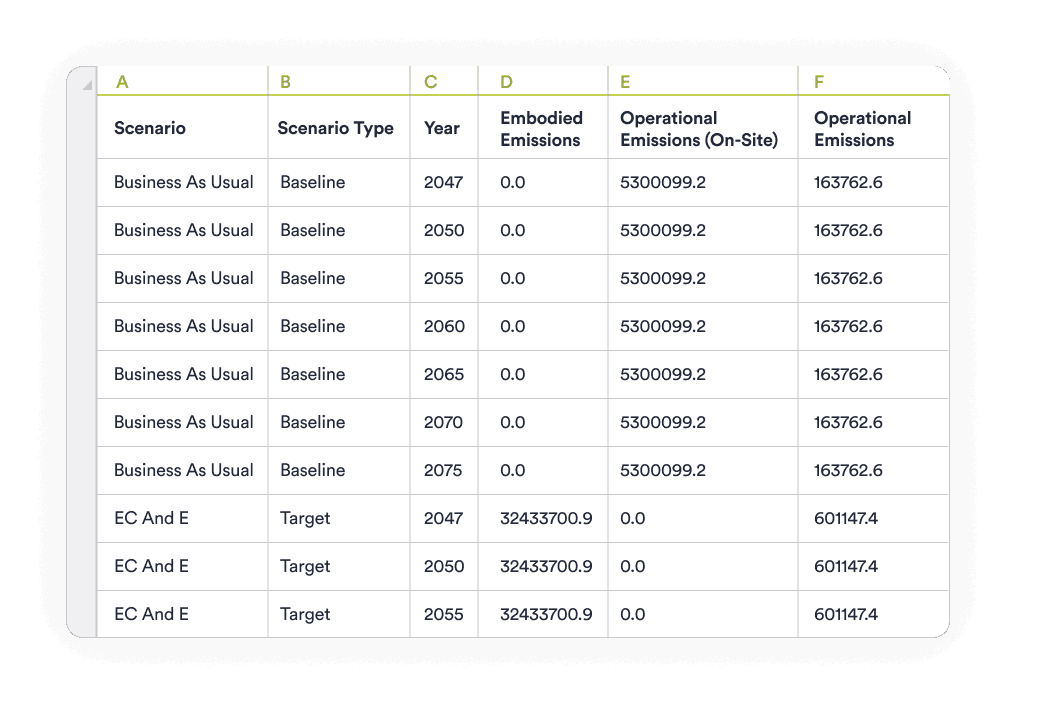This screenshot has height=702, width=1054.
Task: Click the Scenario header cell
Action: click(x=182, y=128)
